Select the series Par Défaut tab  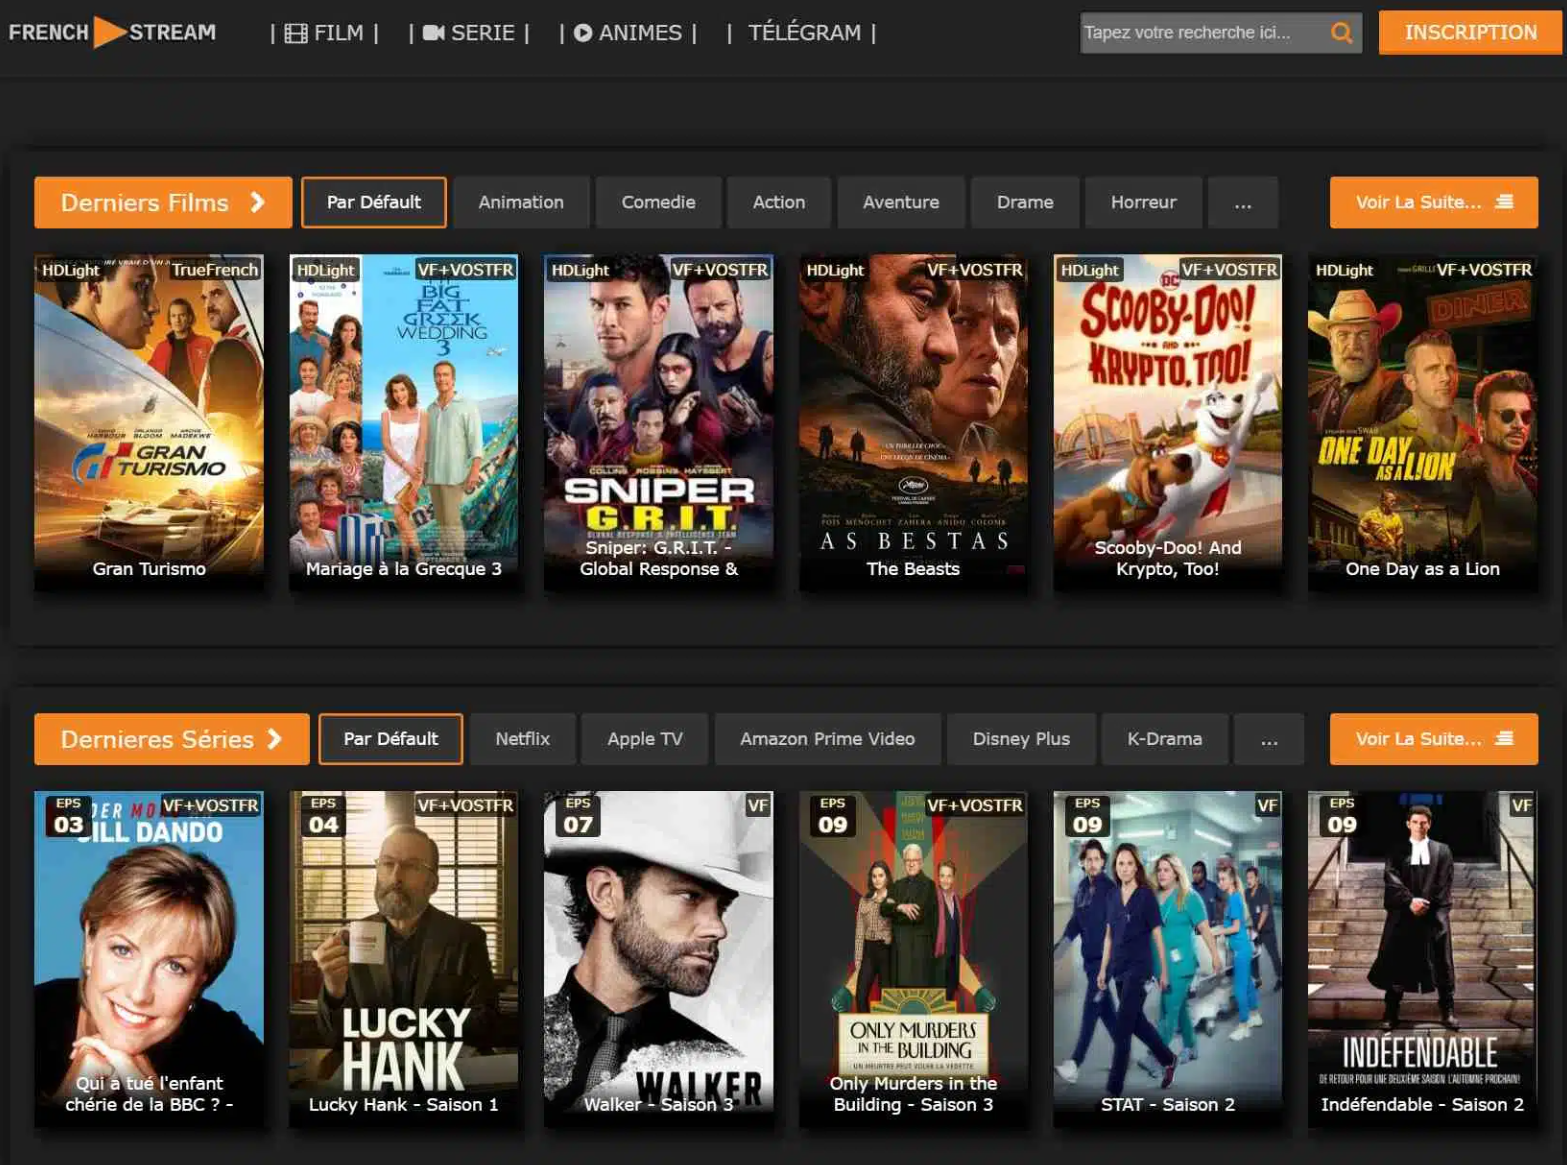[x=391, y=739]
